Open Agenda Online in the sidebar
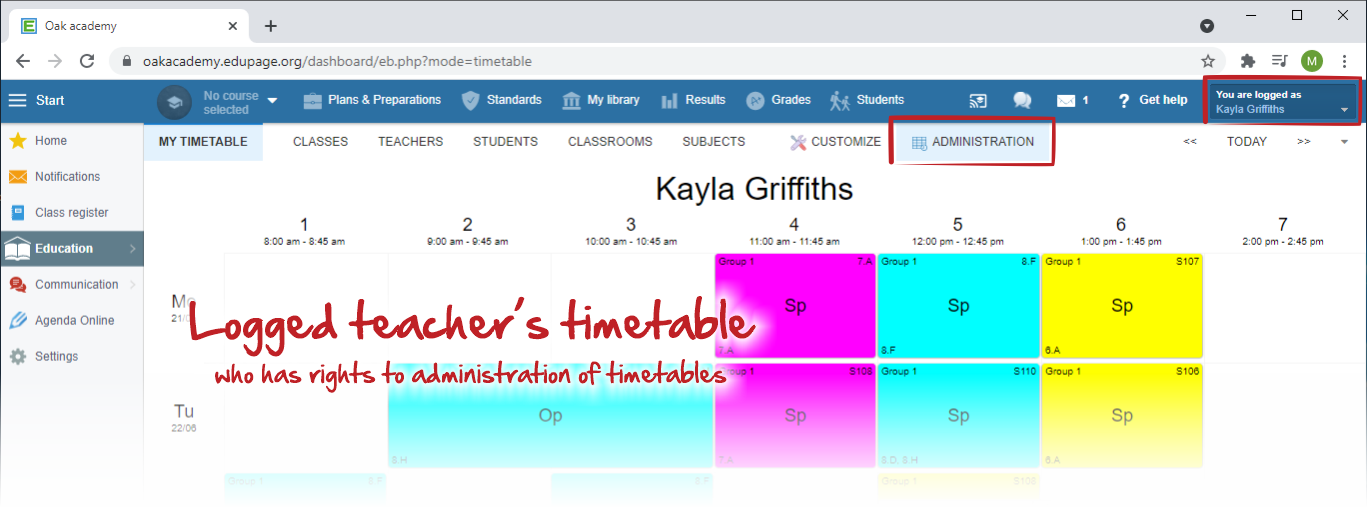Viewport: 1367px width, 509px height. 72,321
